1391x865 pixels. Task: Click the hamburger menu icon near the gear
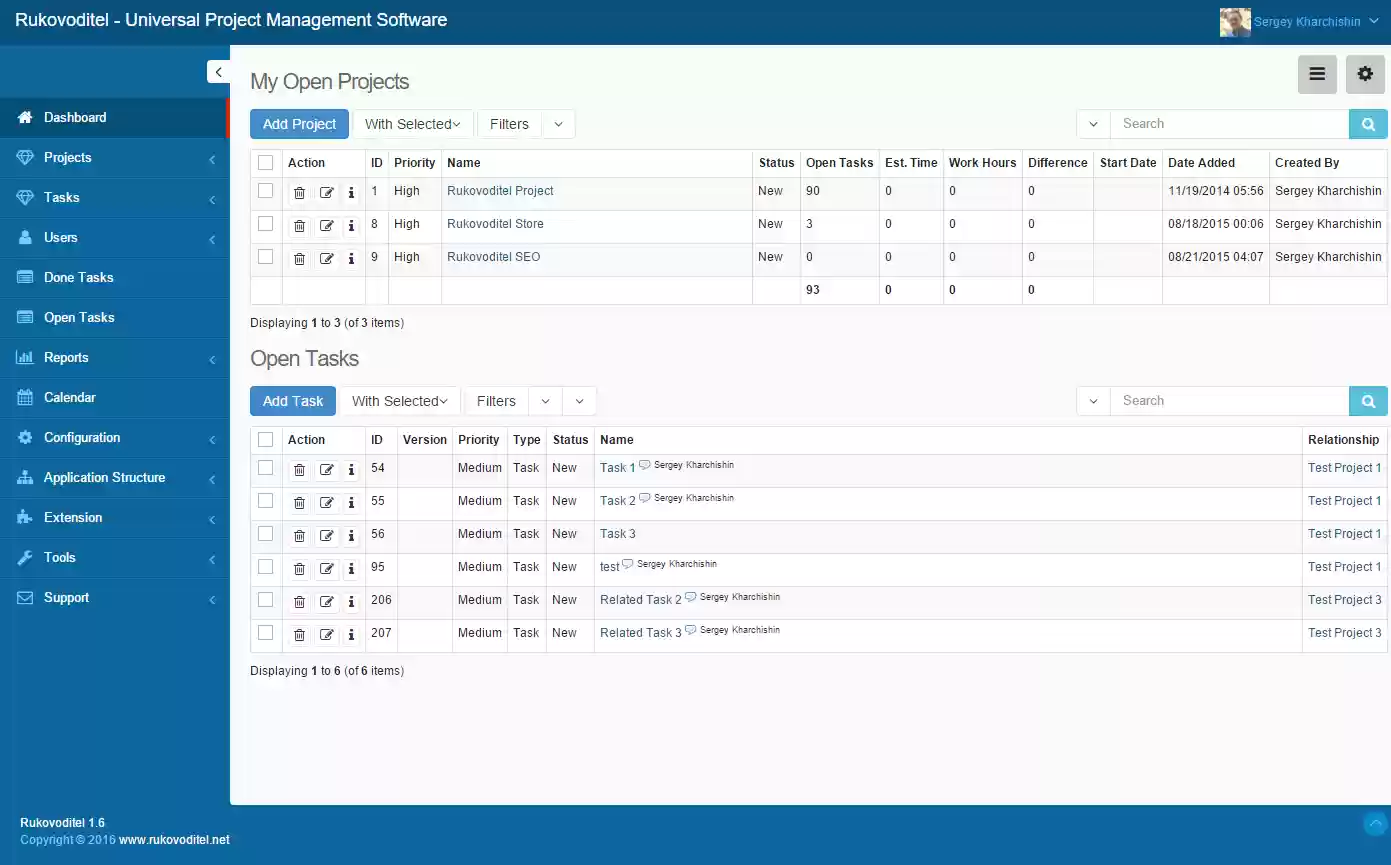click(1317, 73)
